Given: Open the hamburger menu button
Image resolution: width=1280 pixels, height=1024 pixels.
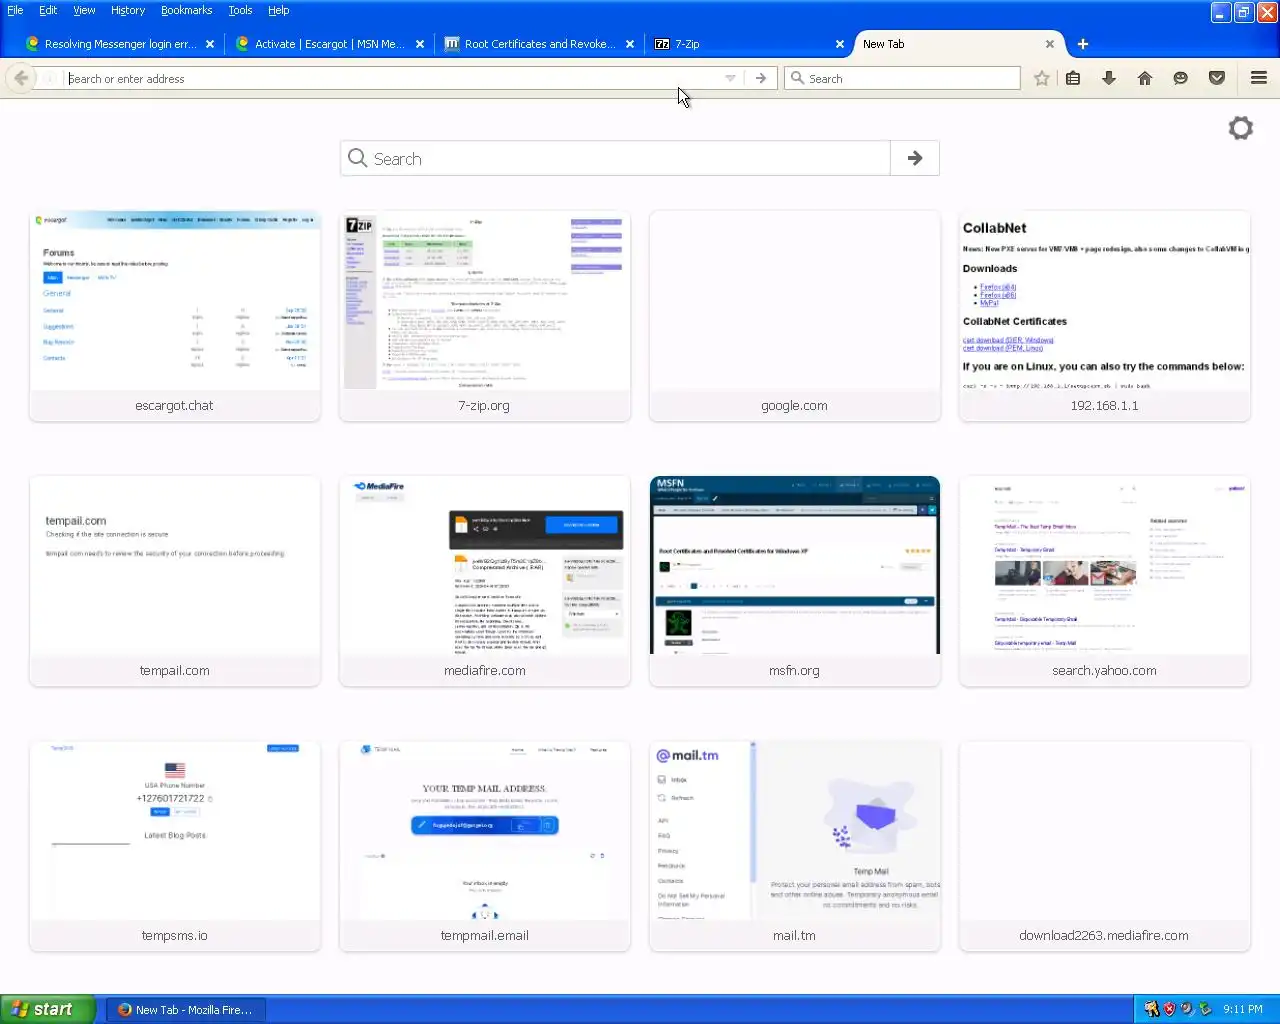Looking at the screenshot, I should point(1259,78).
